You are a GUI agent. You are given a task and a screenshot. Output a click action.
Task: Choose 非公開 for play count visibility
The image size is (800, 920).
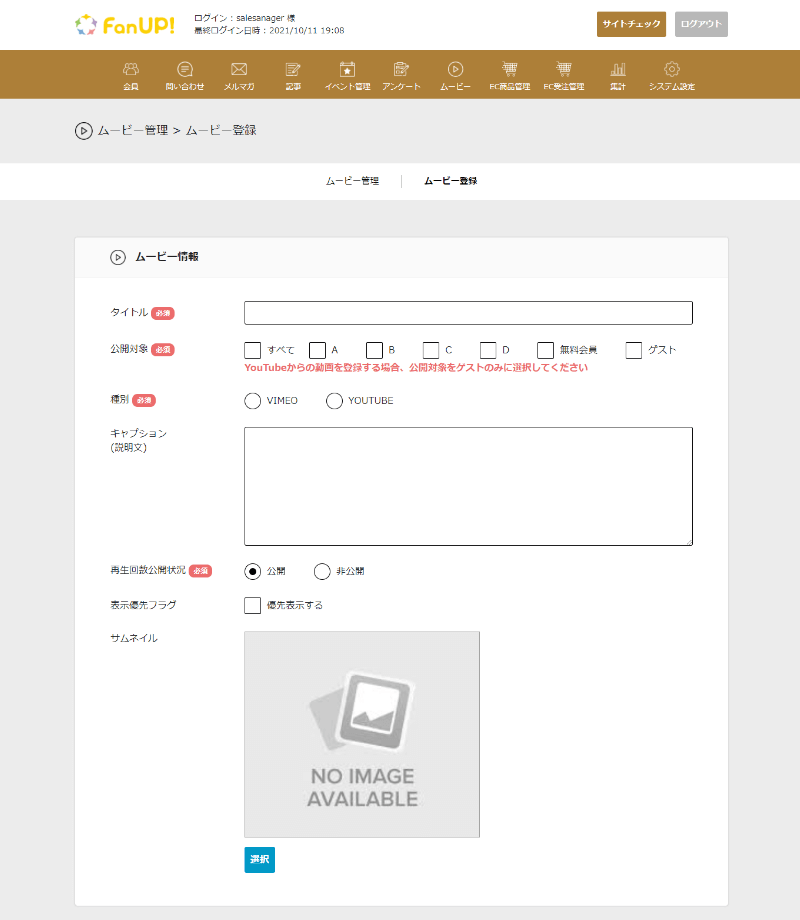(322, 572)
